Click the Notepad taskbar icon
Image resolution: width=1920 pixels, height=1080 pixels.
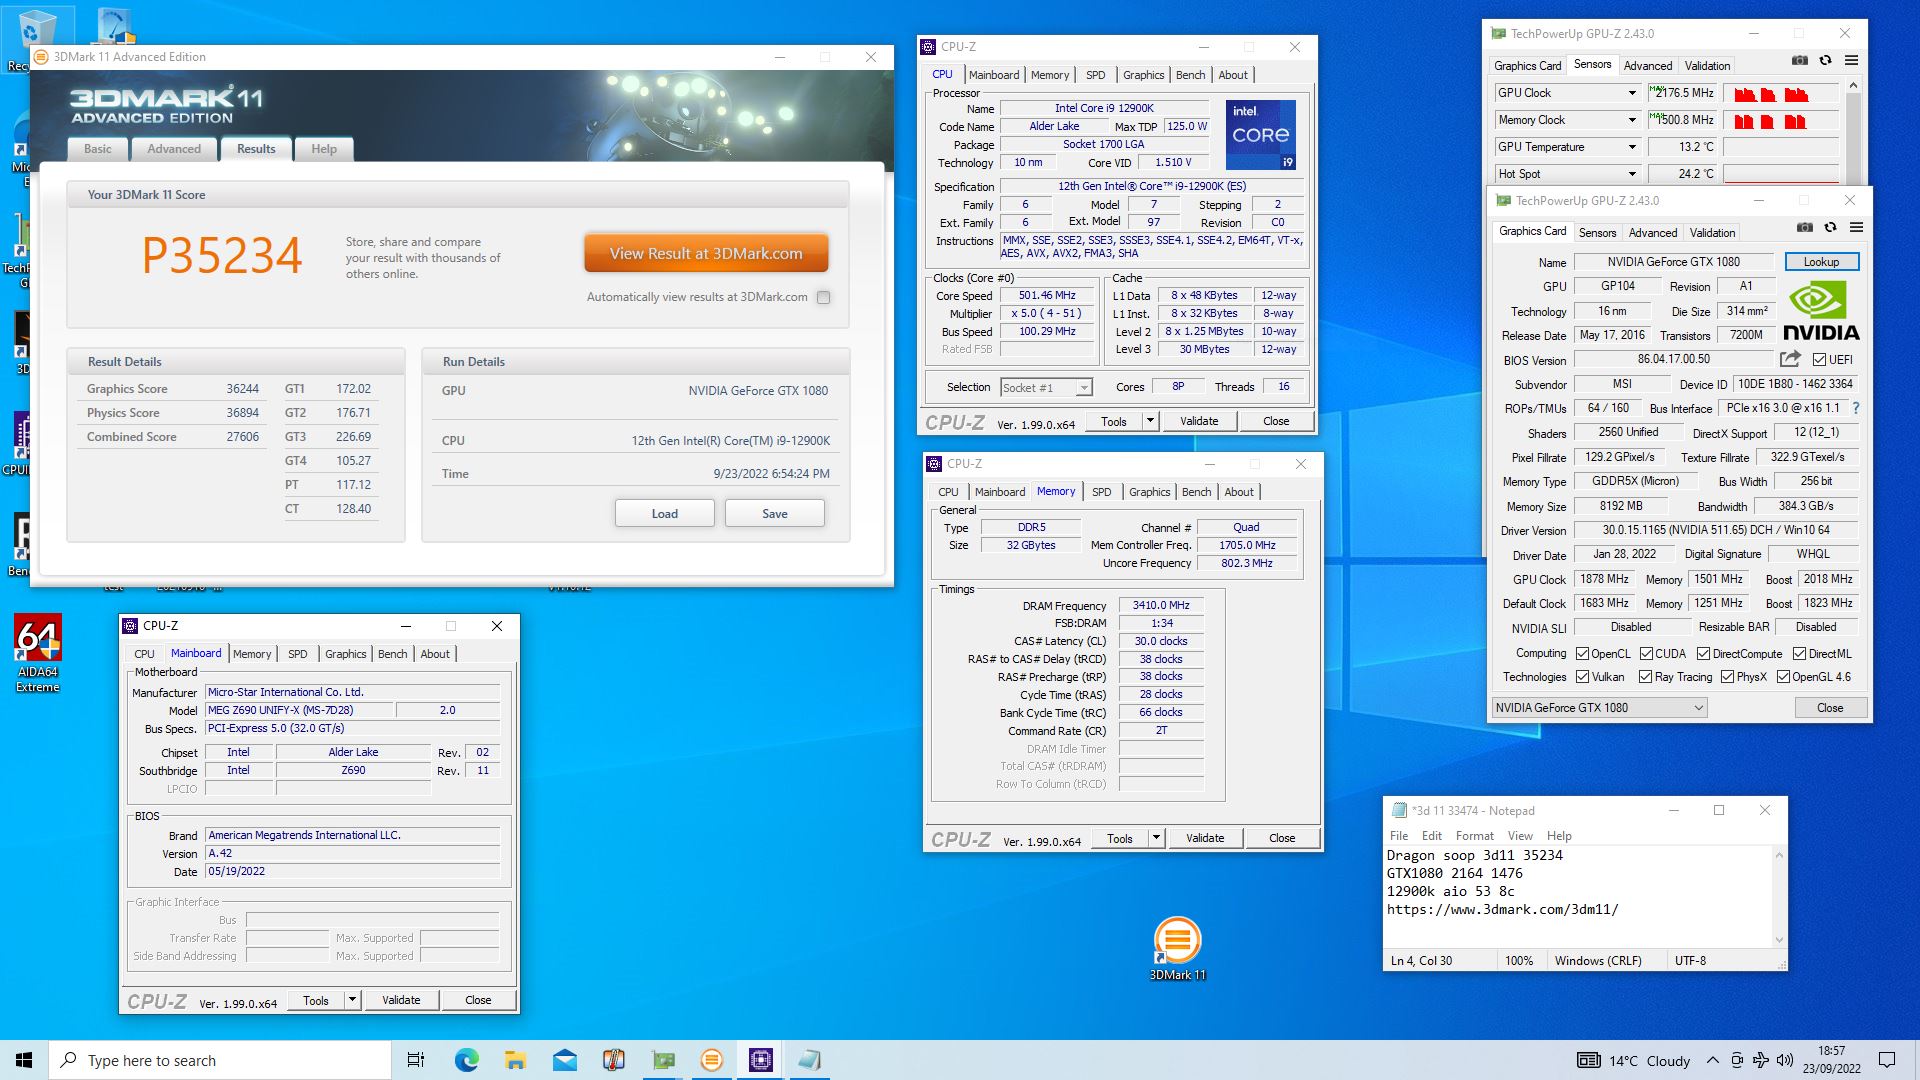point(810,1060)
